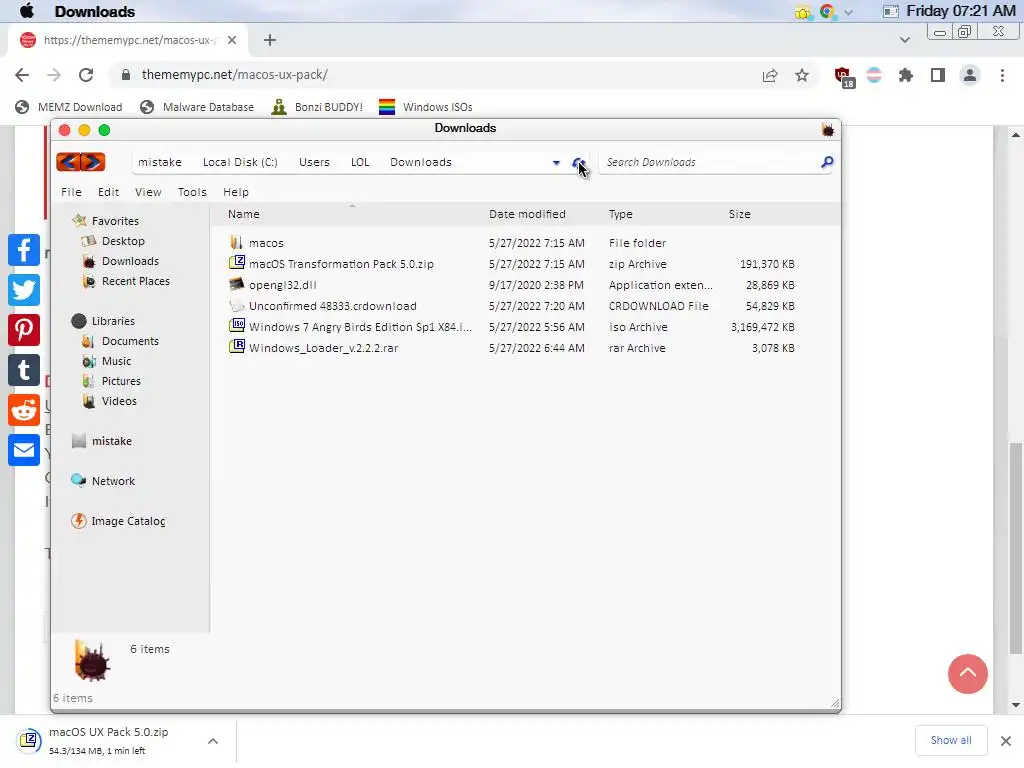Select Music library in sidebar
Image resolution: width=1024 pixels, height=768 pixels.
(x=116, y=361)
